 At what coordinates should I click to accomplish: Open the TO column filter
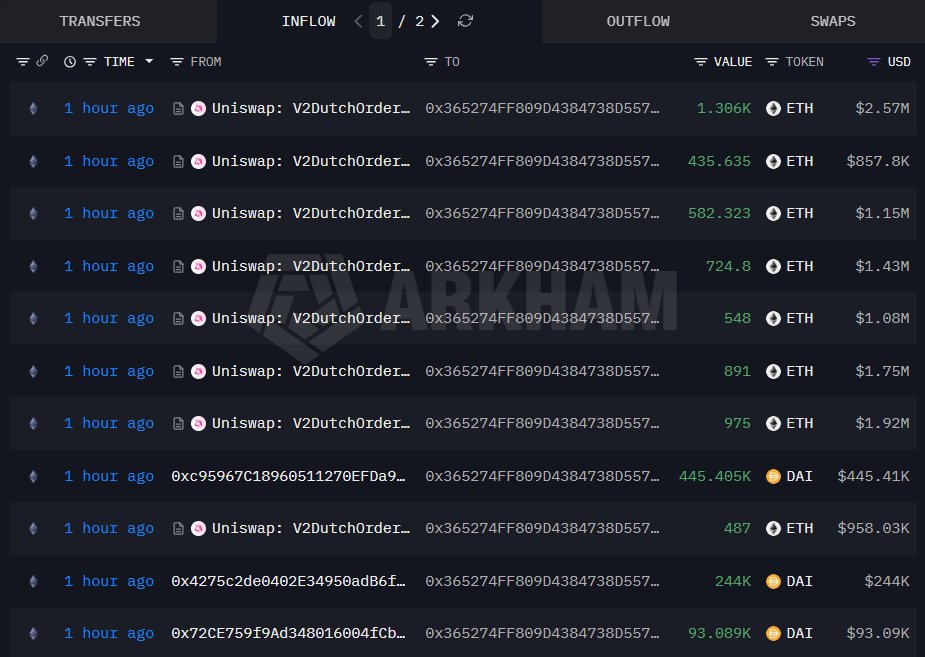[x=431, y=62]
